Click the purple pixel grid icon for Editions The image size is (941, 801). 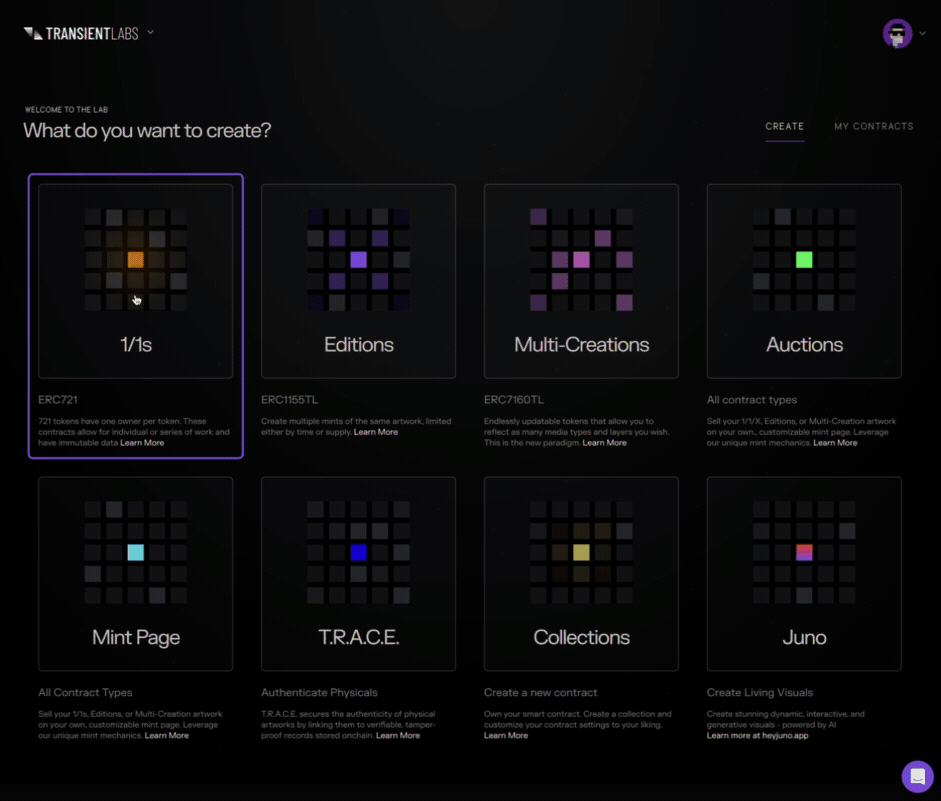(x=358, y=260)
